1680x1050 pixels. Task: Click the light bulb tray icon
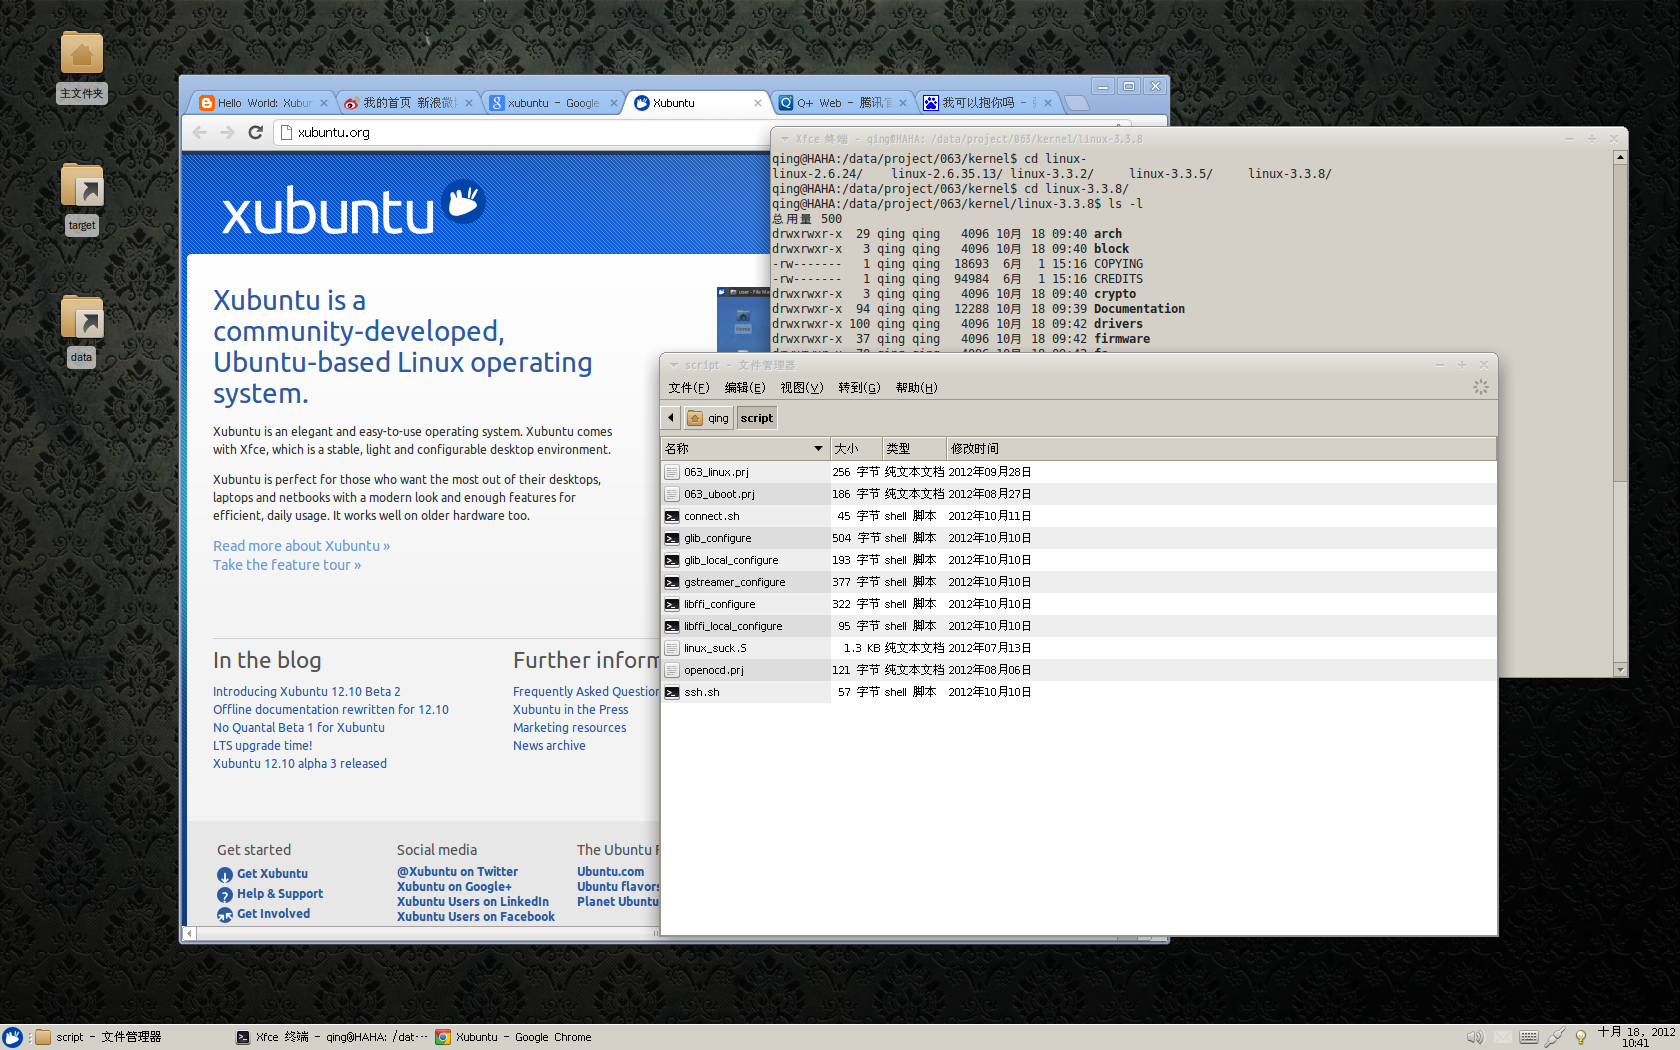pyautogui.click(x=1581, y=1037)
